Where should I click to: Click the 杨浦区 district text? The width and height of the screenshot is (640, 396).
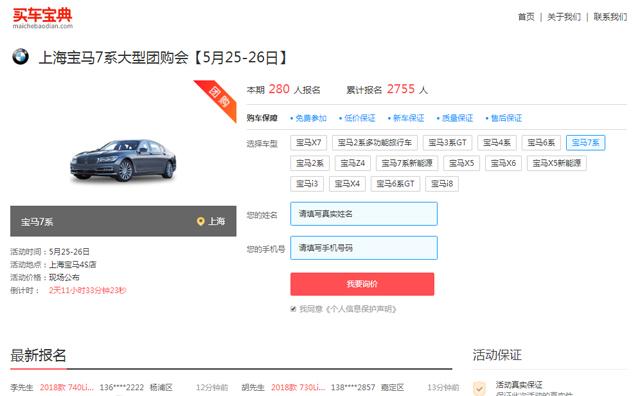(161, 387)
